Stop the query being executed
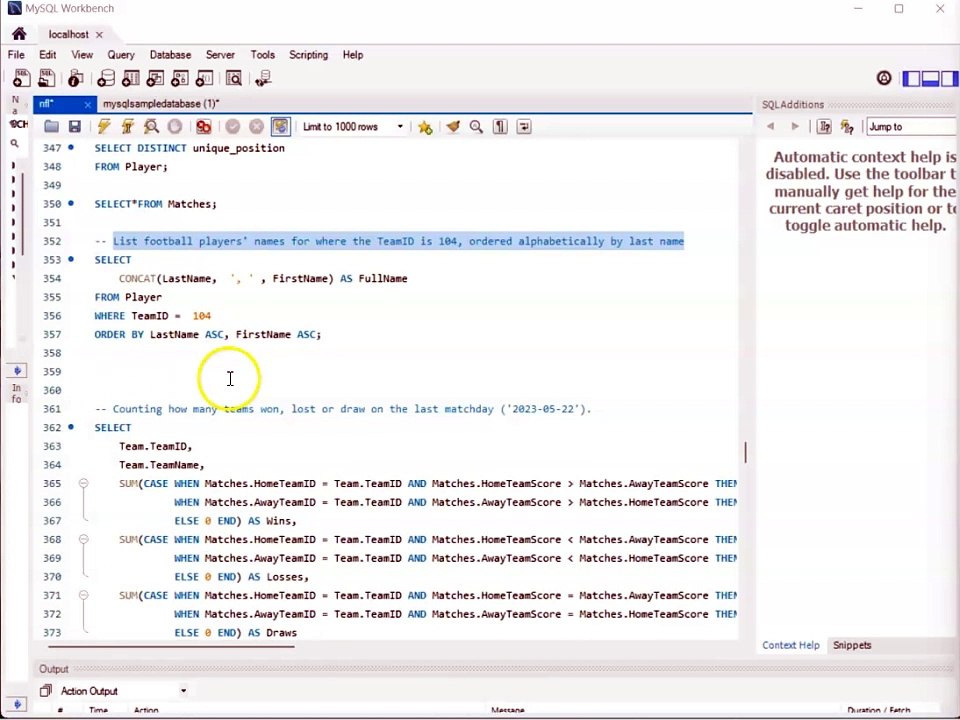 [174, 127]
